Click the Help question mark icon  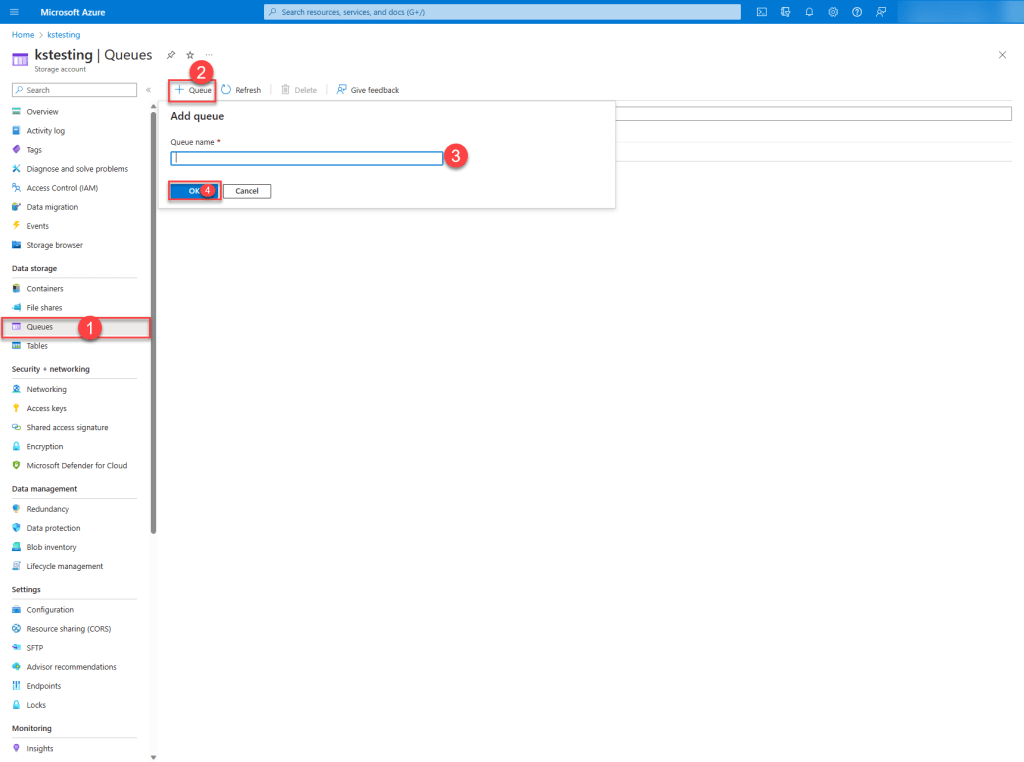[x=857, y=12]
